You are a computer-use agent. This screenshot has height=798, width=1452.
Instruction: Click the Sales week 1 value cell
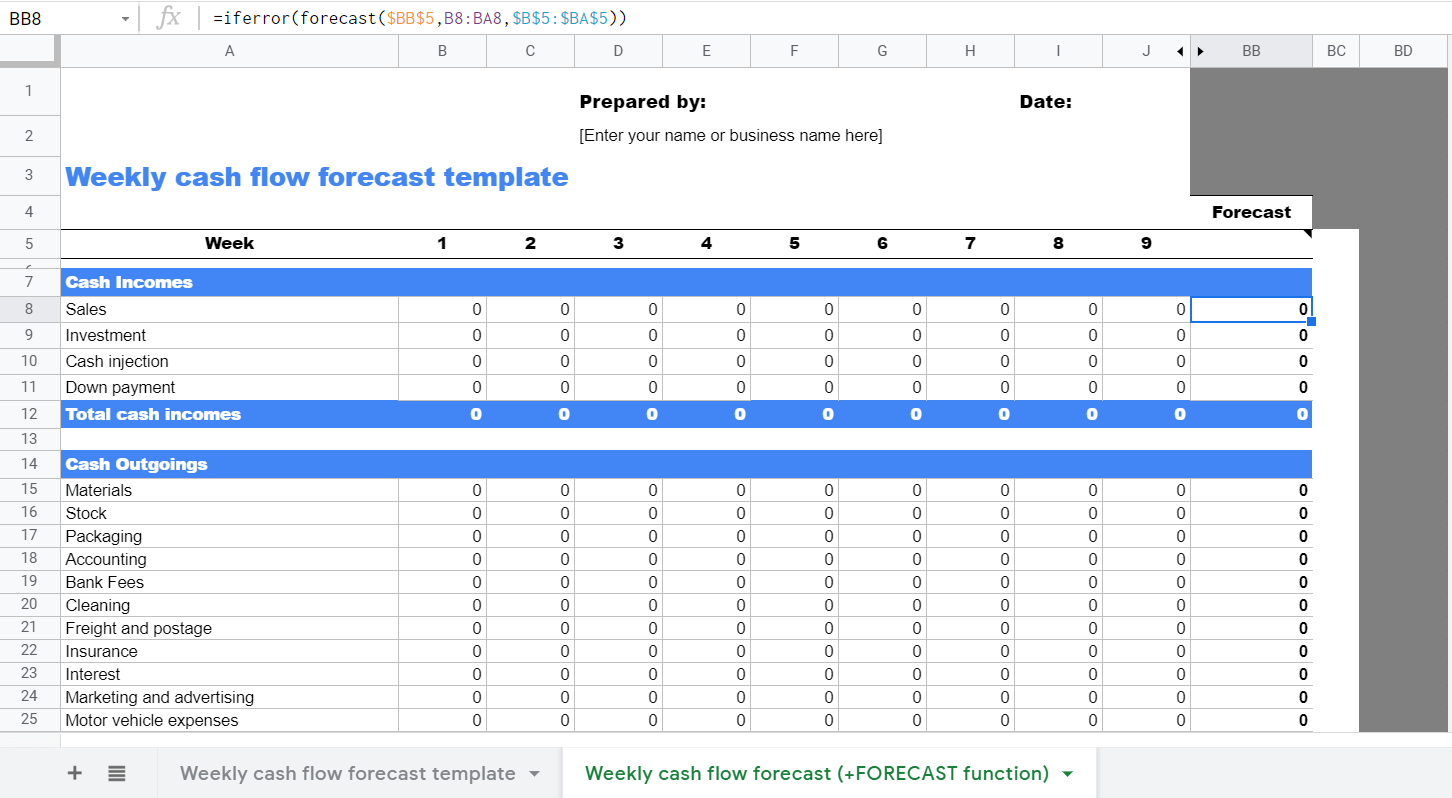(442, 310)
